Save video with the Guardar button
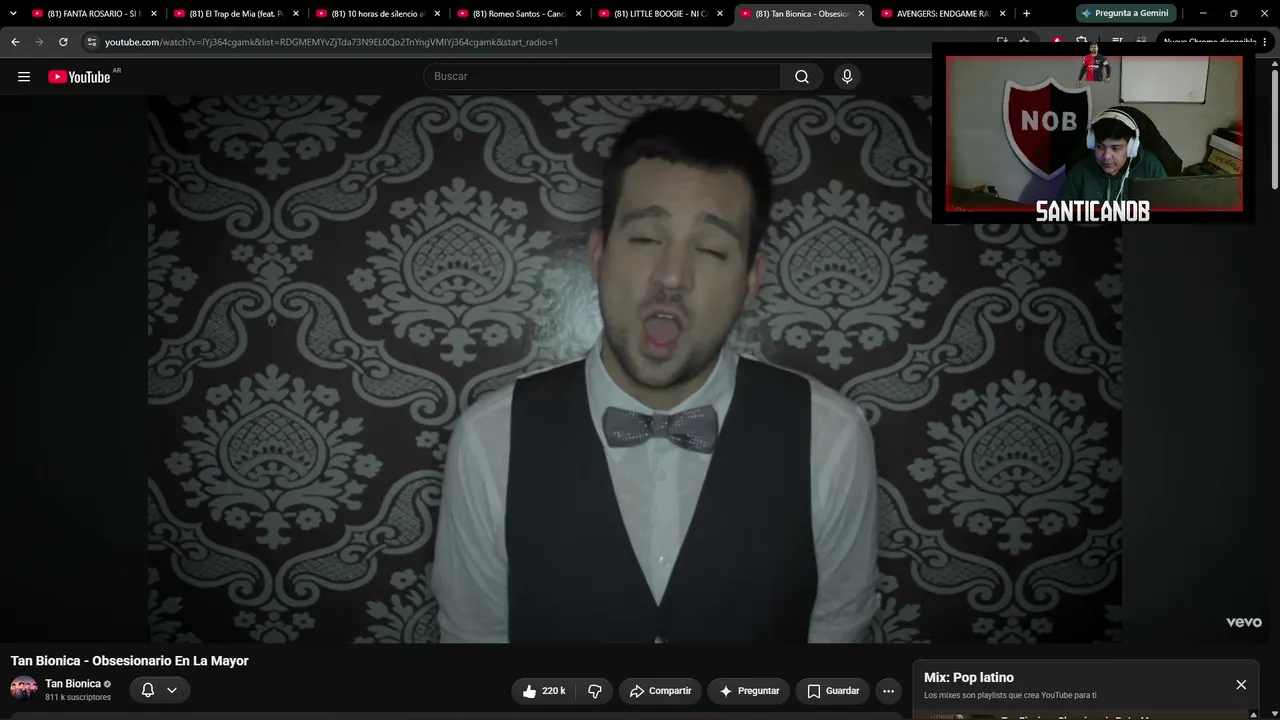This screenshot has height=720, width=1280. tap(833, 691)
